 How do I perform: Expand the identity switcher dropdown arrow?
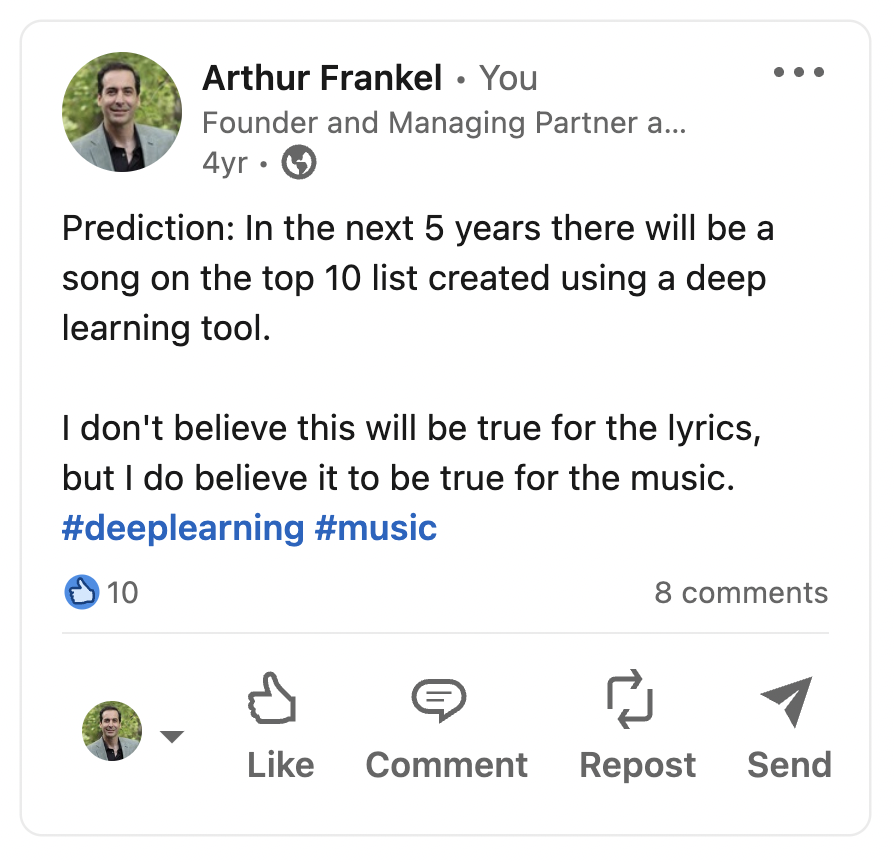pyautogui.click(x=172, y=737)
